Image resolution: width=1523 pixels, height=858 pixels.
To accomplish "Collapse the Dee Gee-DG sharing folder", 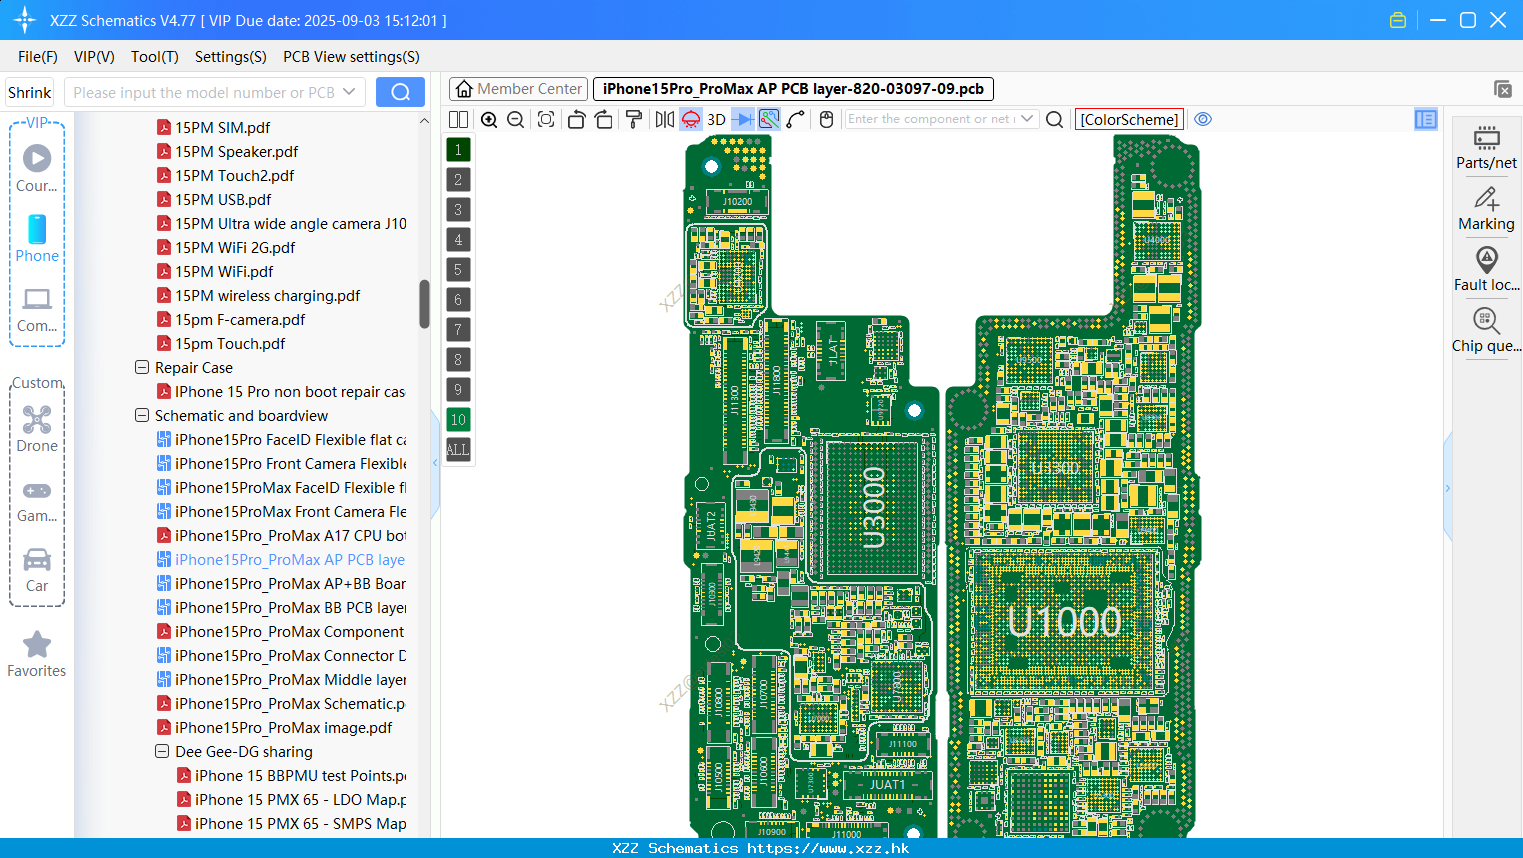I will pos(162,751).
